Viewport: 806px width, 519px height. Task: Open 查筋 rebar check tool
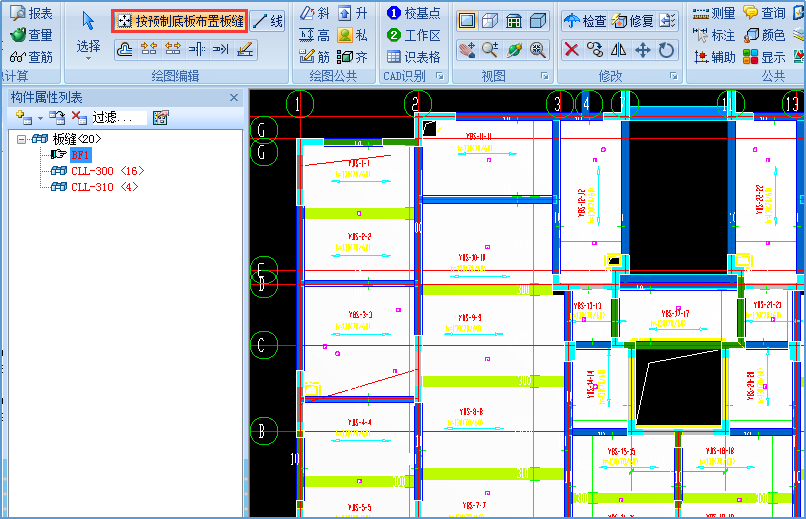pos(31,57)
